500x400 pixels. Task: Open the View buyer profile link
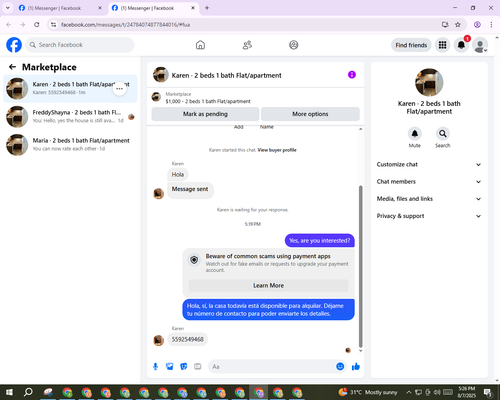(277, 150)
